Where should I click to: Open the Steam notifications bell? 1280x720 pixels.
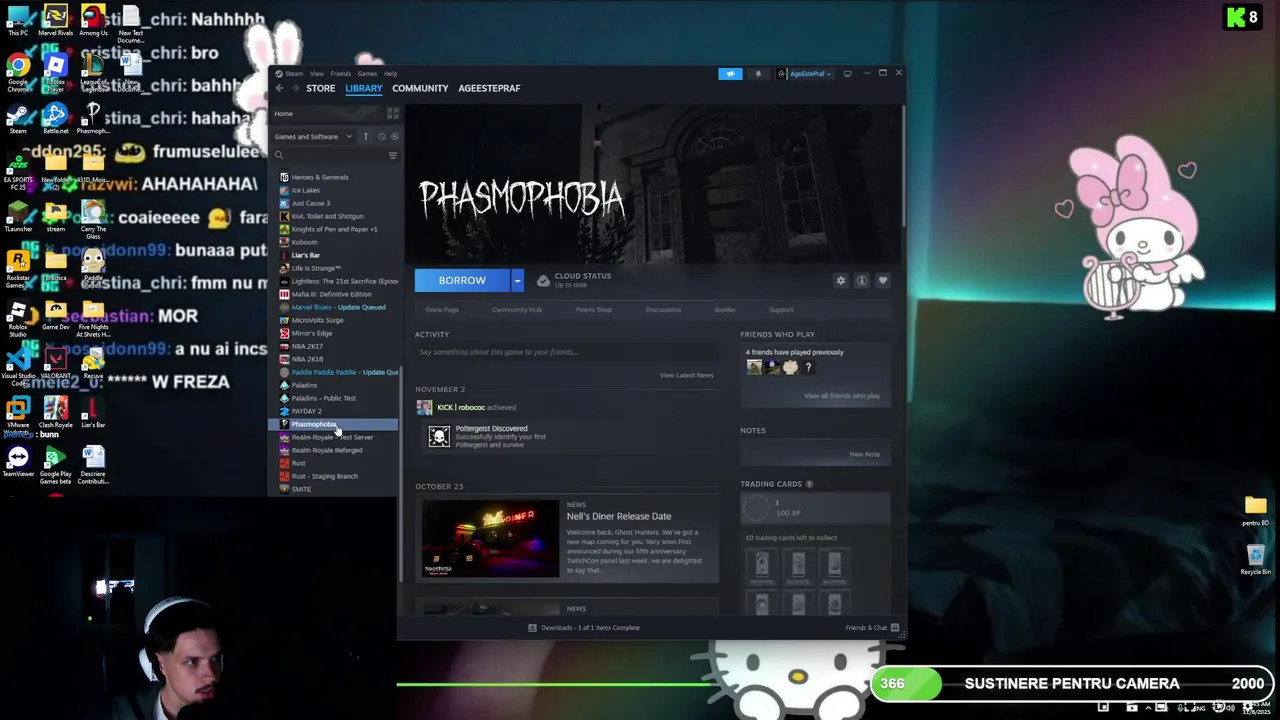coord(758,73)
